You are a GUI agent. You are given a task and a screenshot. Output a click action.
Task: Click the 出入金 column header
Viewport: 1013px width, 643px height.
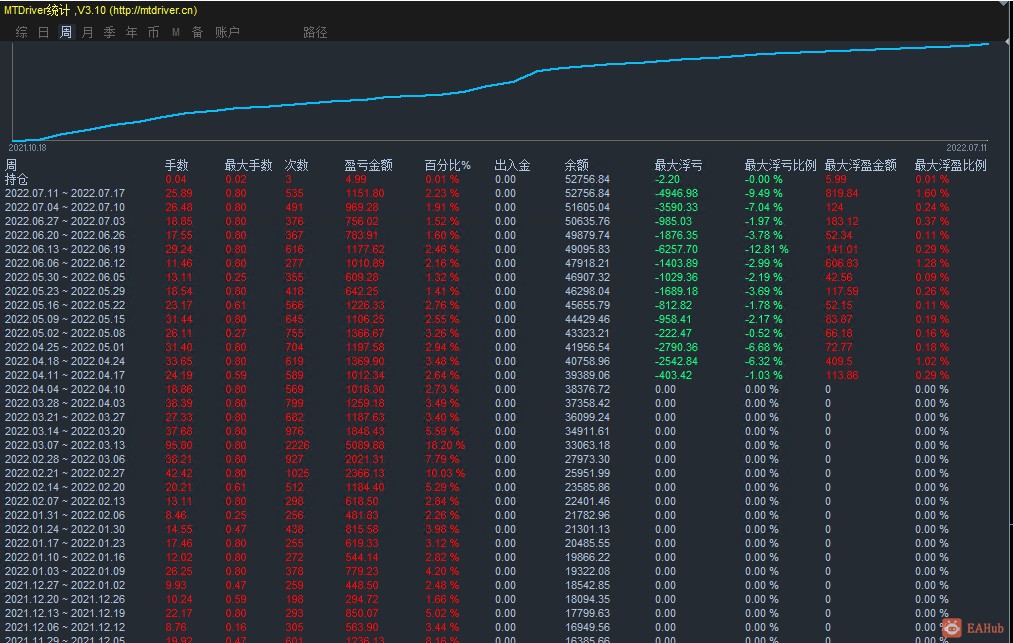[x=512, y=165]
